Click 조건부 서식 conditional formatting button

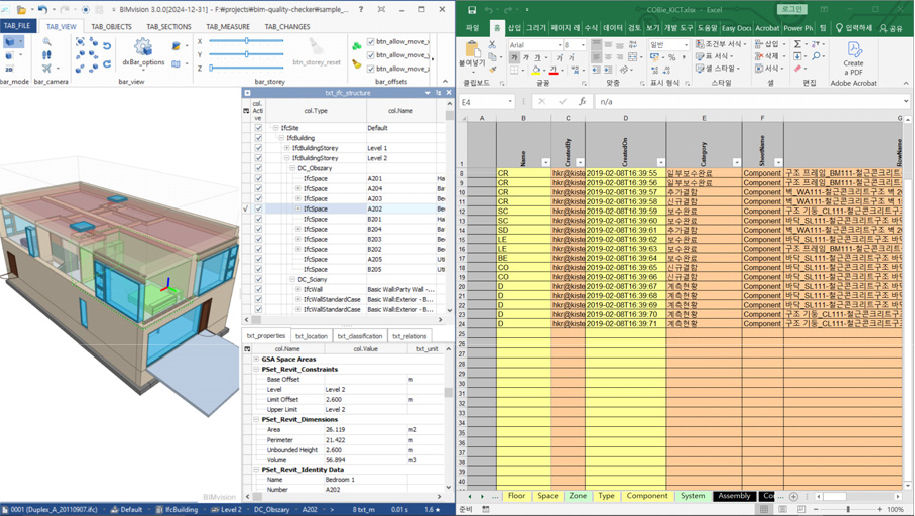722,44
